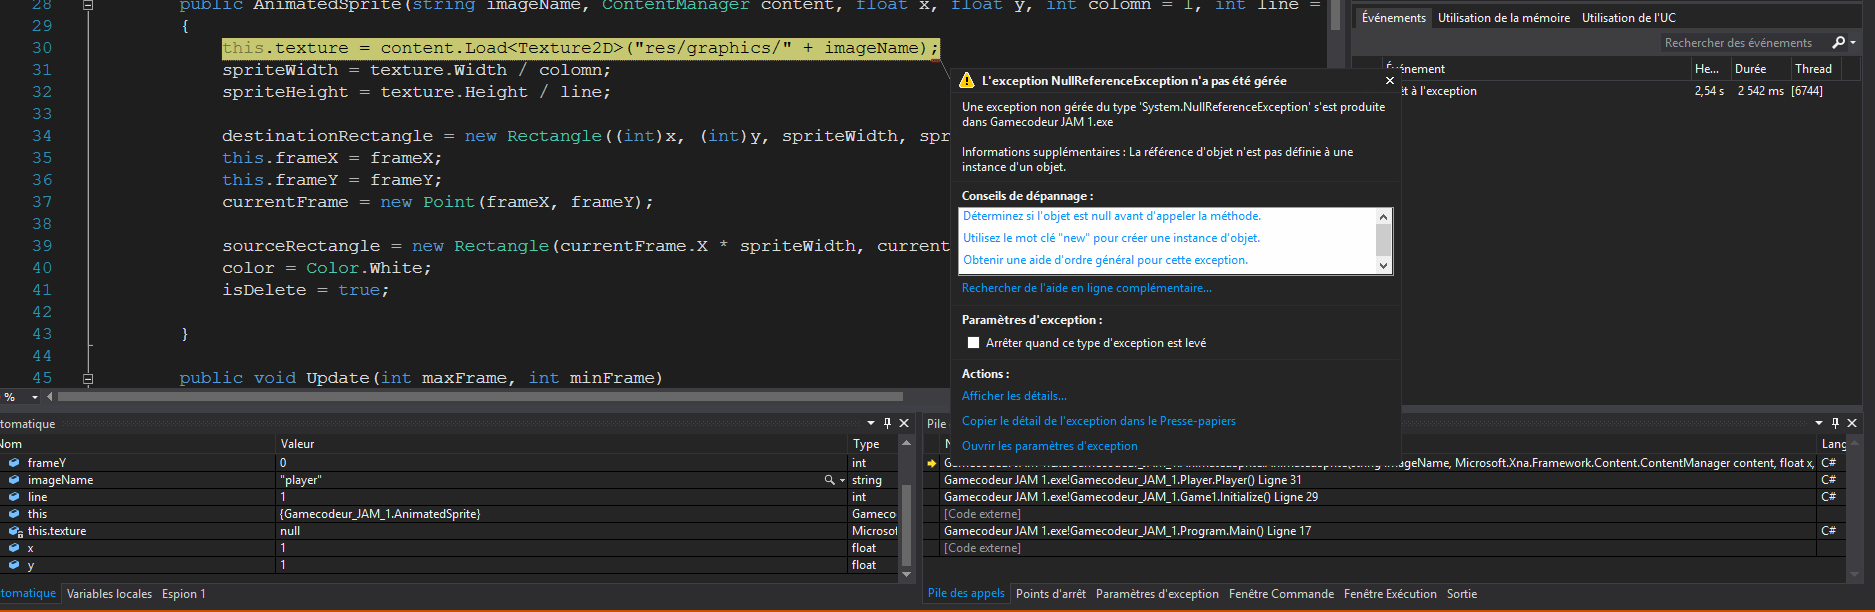This screenshot has width=1875, height=612.
Task: Click the 'Rechercher des événements' search field
Action: coord(1738,43)
